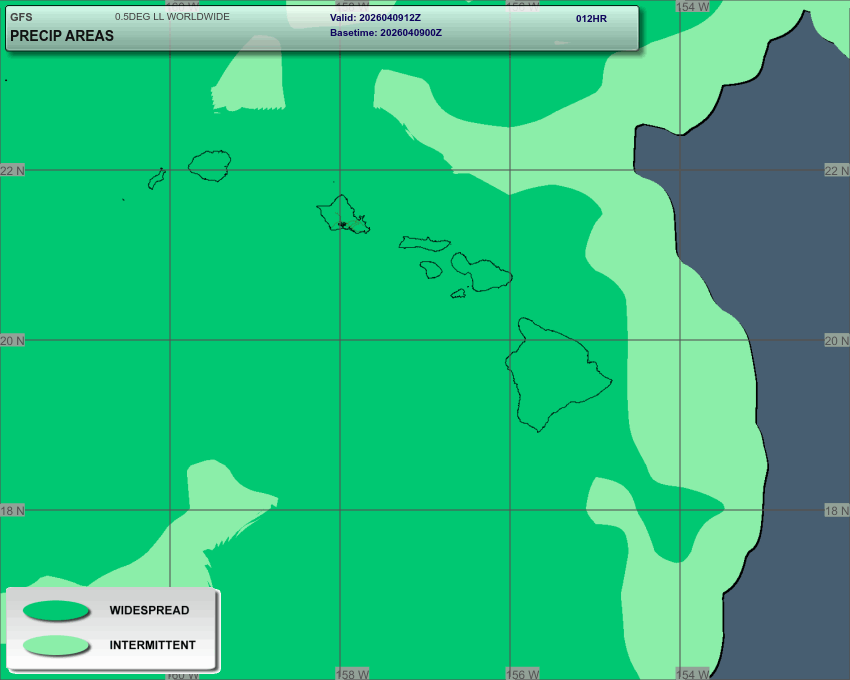Click the 20 N label on right edge
This screenshot has width=850, height=680.
[836, 341]
